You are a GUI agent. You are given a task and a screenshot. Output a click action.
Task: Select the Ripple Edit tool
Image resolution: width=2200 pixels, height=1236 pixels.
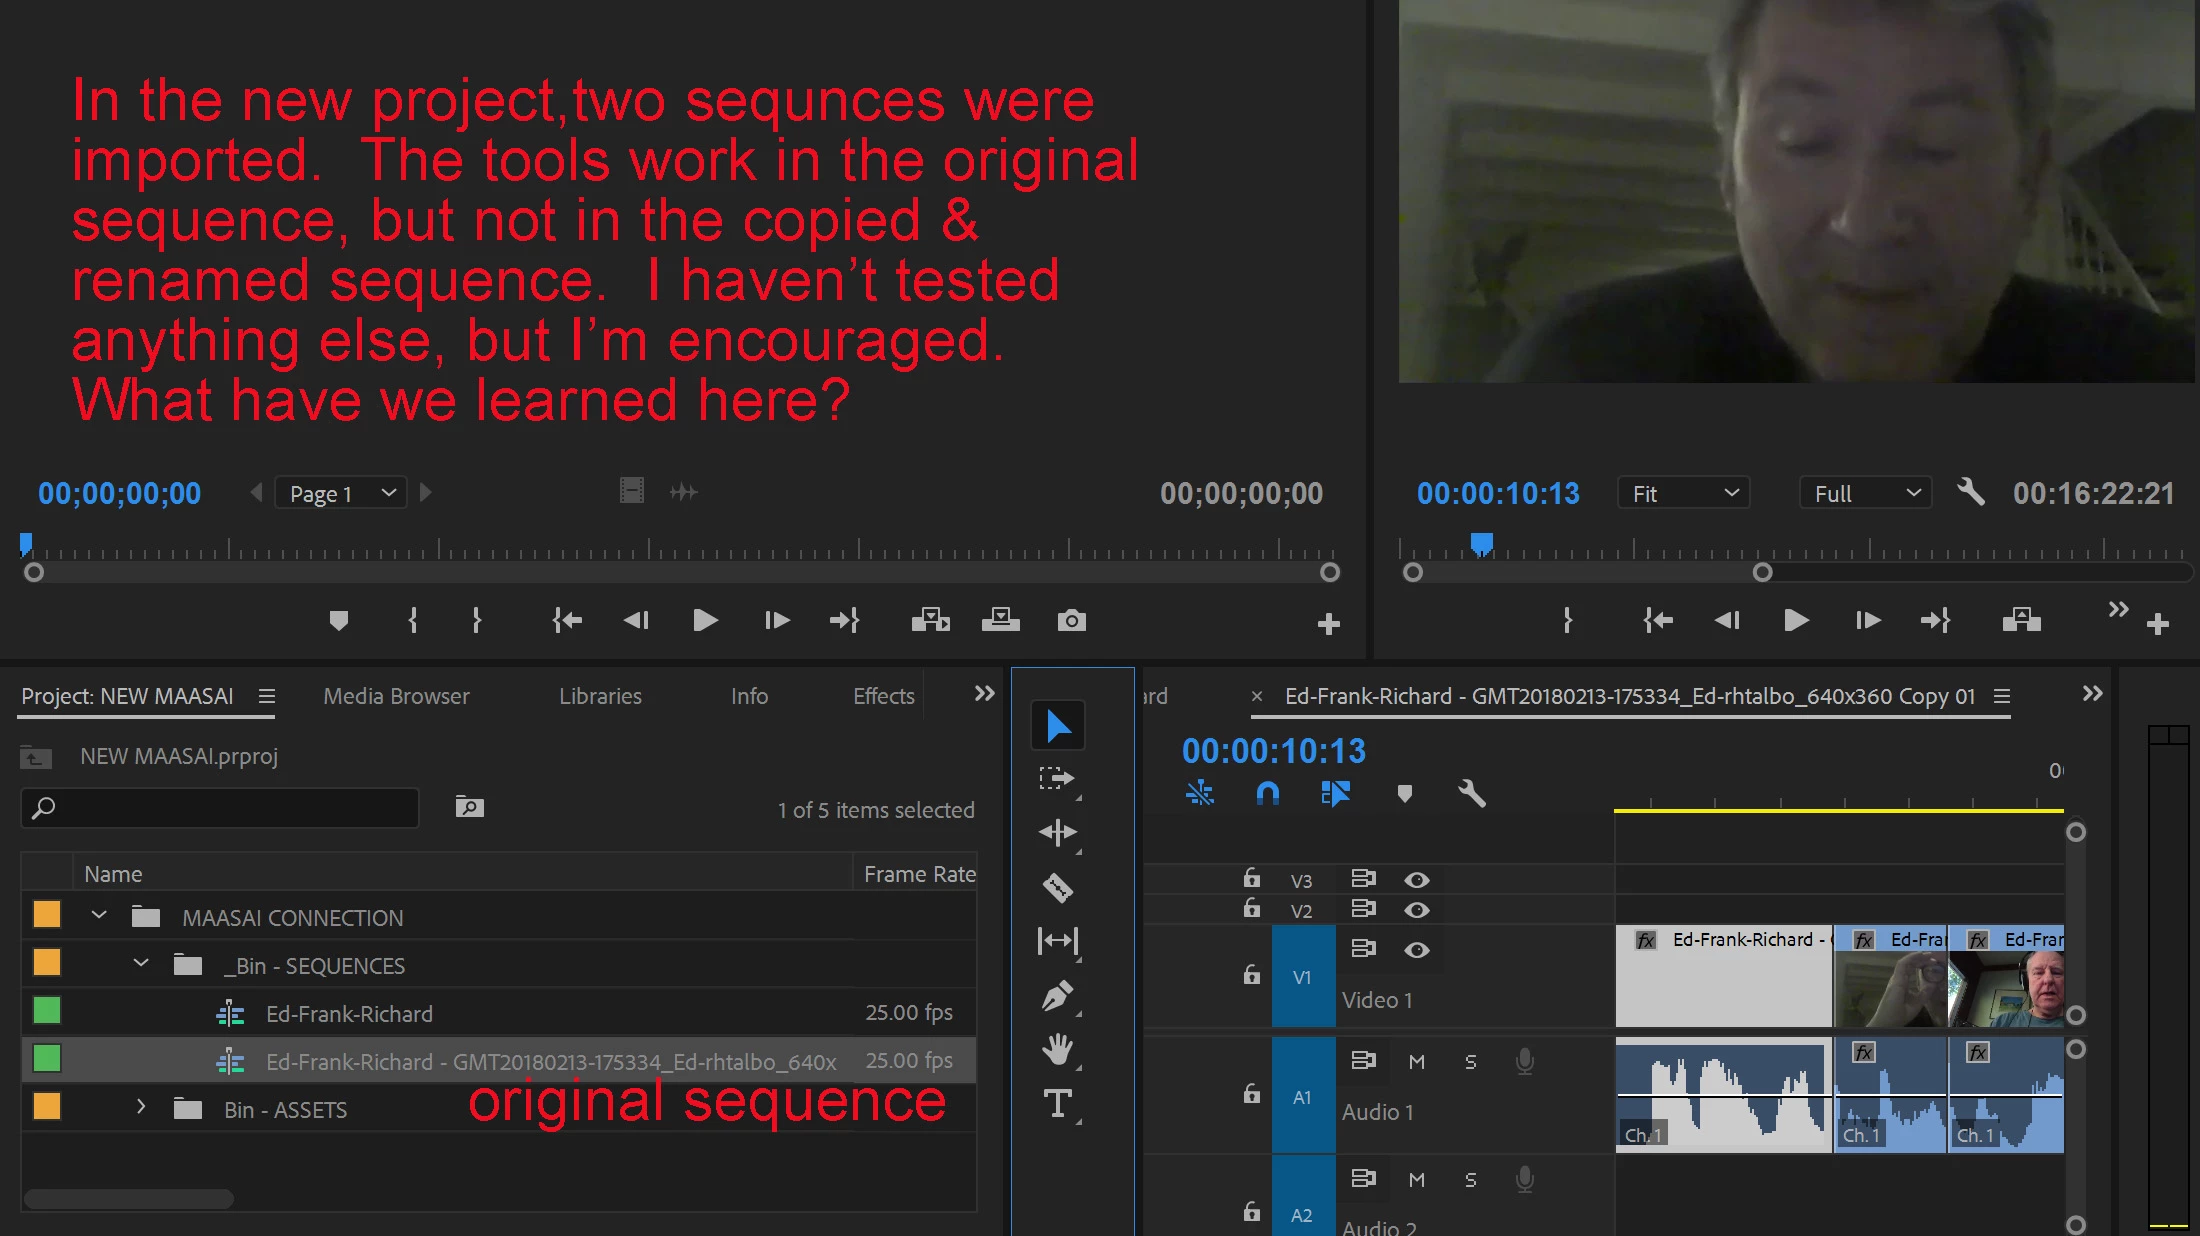click(x=1058, y=832)
